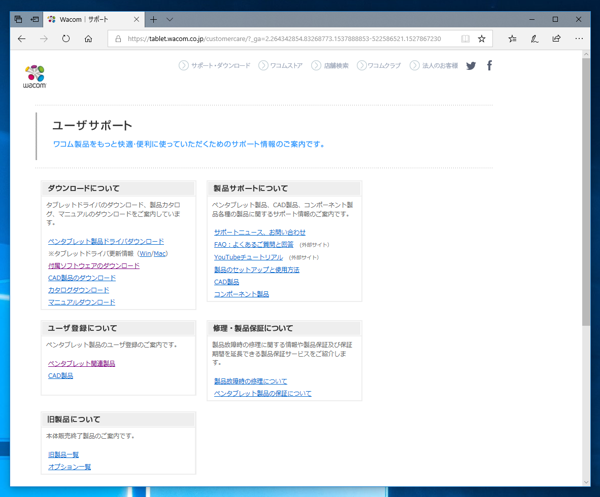Click the browser Back arrow
This screenshot has height=497, width=600.
point(22,39)
